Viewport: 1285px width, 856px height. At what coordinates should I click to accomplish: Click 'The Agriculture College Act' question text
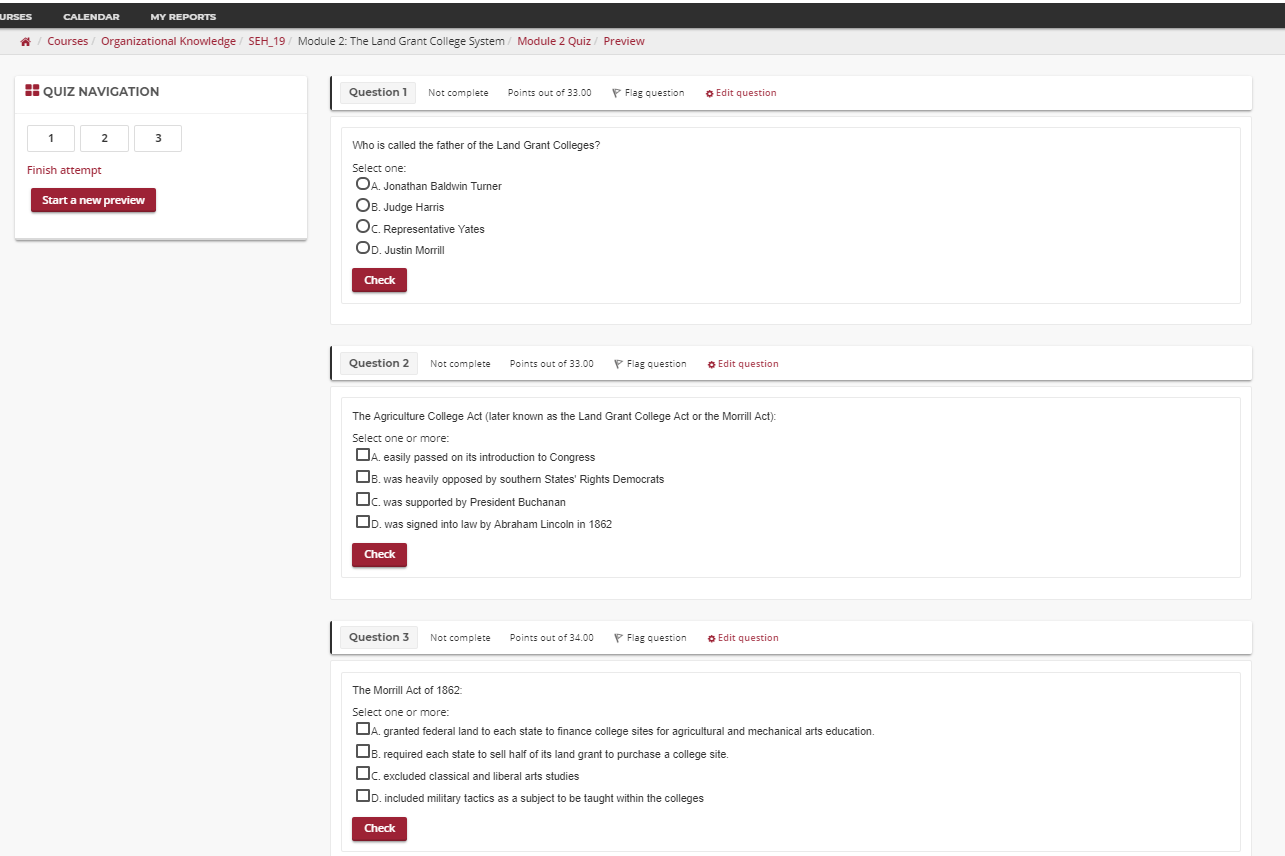pyautogui.click(x=564, y=416)
